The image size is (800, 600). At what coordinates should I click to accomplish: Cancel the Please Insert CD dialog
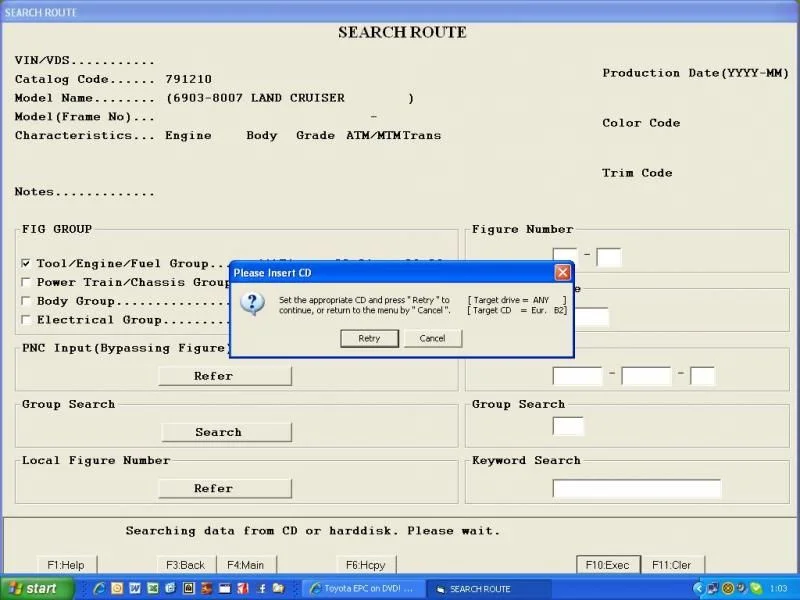(433, 338)
